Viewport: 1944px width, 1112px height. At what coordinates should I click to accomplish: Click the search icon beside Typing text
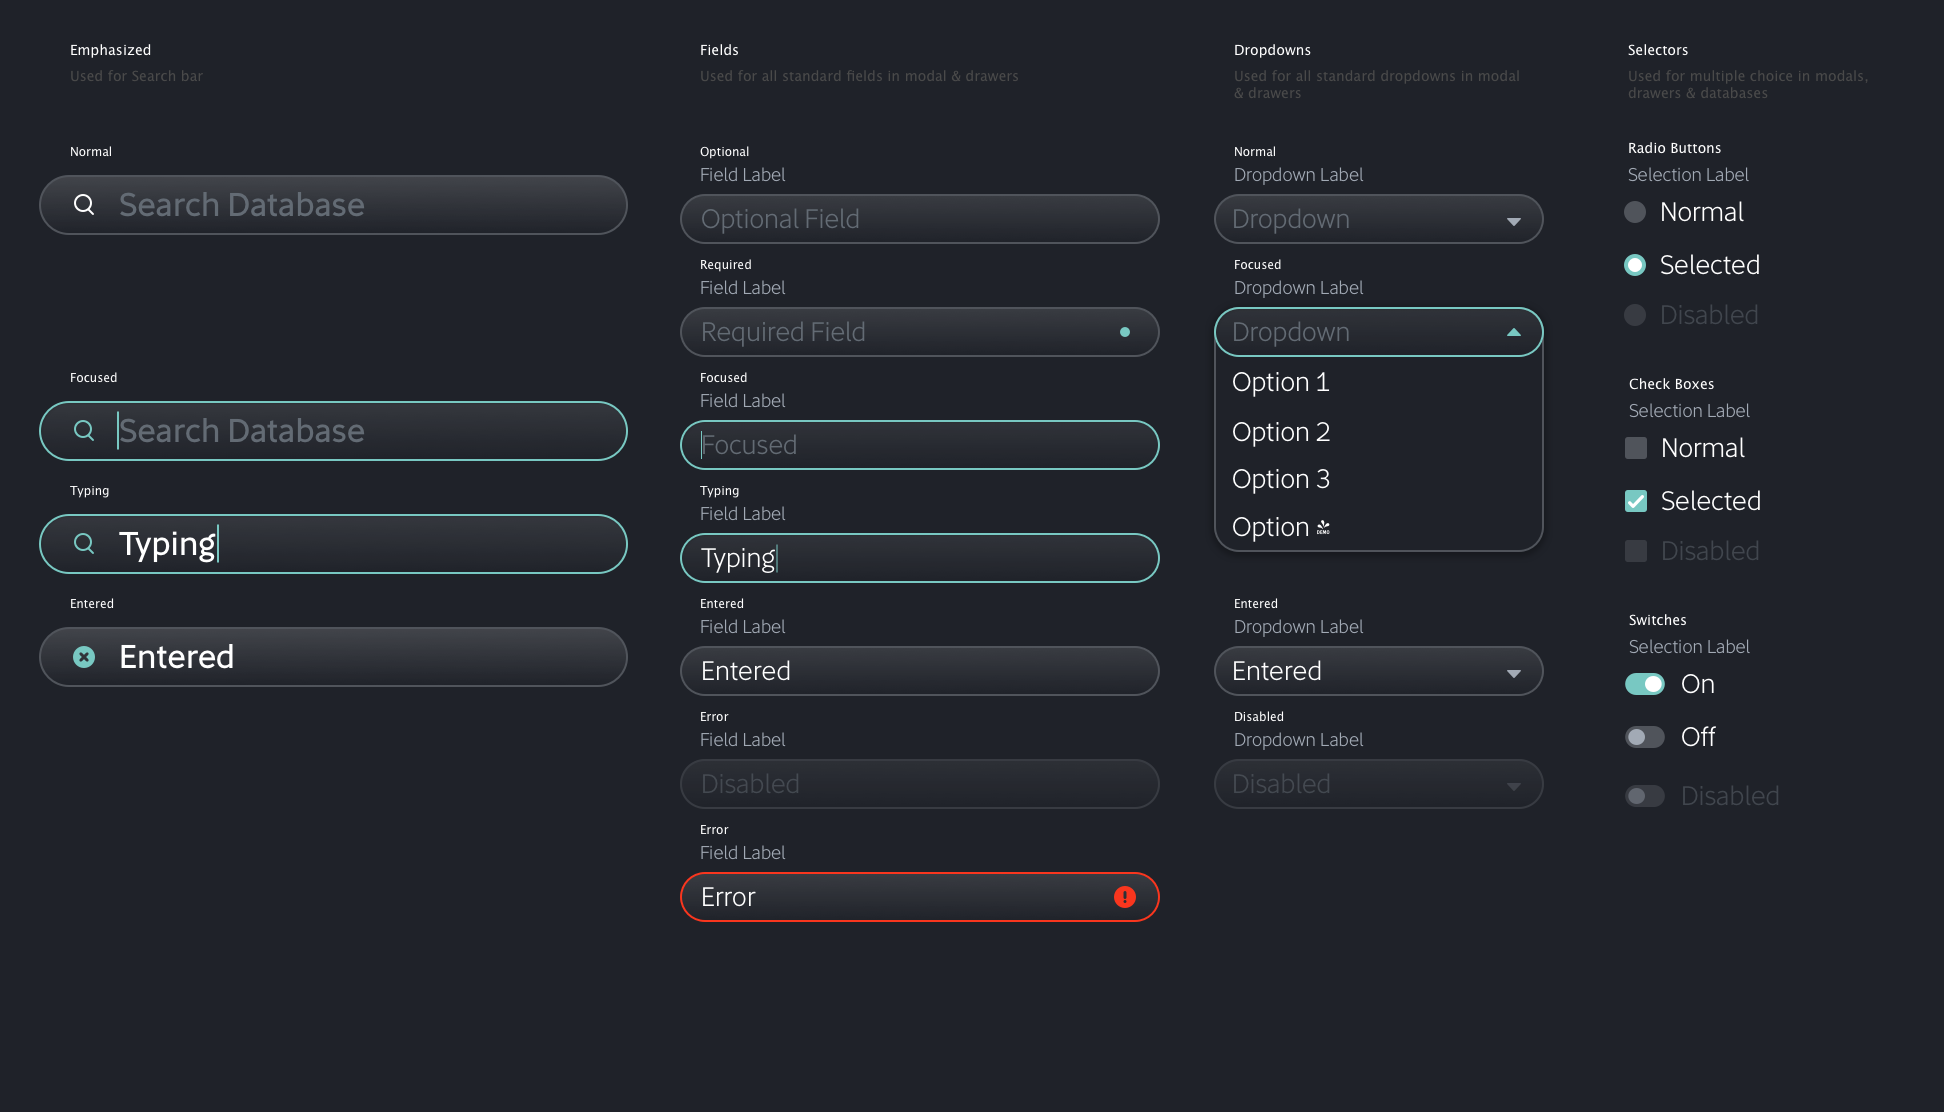click(x=84, y=544)
